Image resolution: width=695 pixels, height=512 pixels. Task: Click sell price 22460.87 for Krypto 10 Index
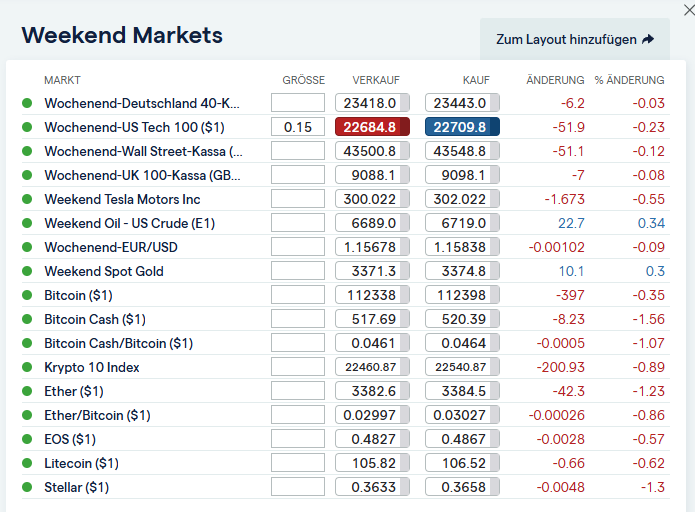(x=372, y=367)
